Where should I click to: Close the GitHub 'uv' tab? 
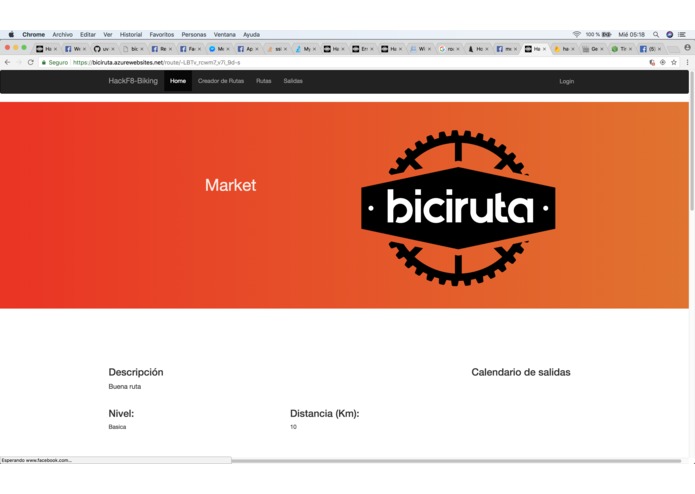113,49
